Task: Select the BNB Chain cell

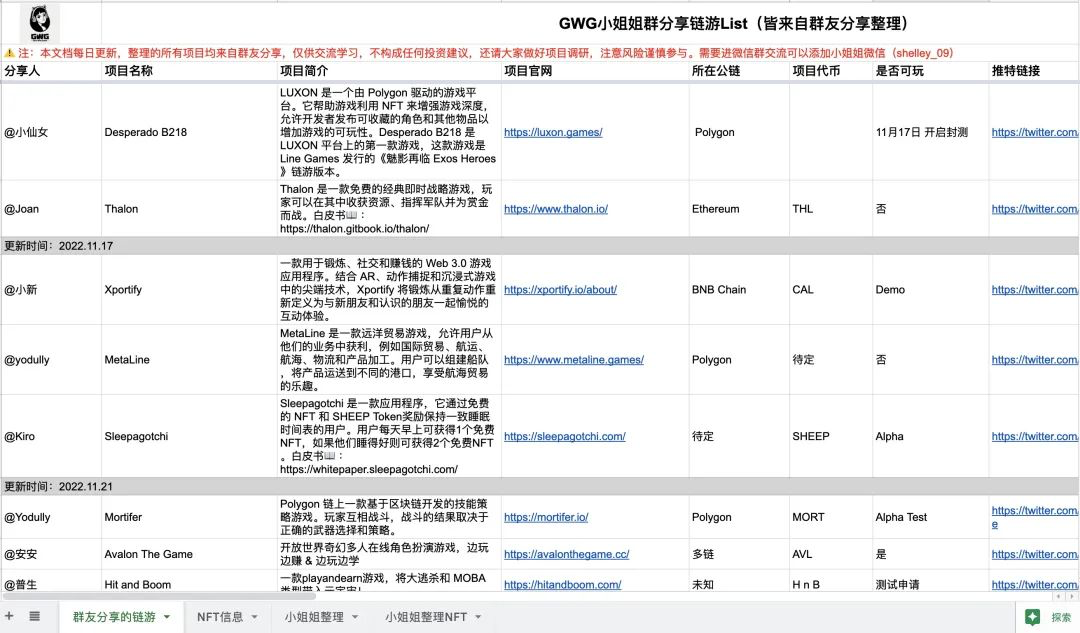Action: 739,290
